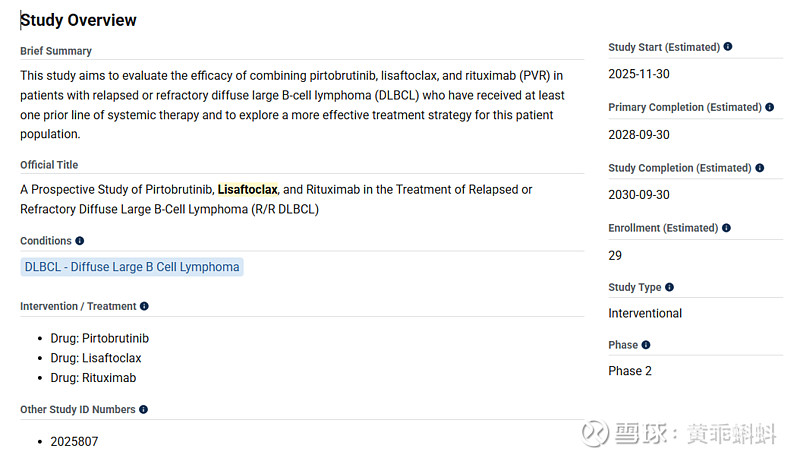Click info icon next to Intervention / Treatment
The image size is (800, 458).
[144, 306]
